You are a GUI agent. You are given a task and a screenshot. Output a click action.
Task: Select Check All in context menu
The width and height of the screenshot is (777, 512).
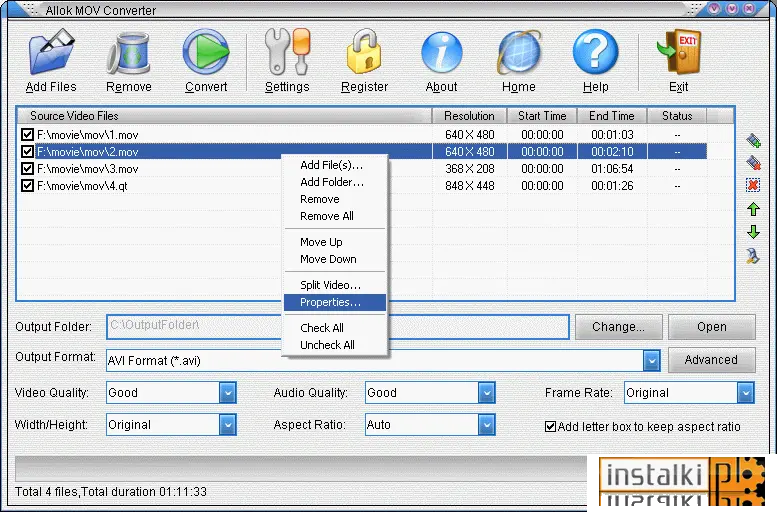pos(334,328)
